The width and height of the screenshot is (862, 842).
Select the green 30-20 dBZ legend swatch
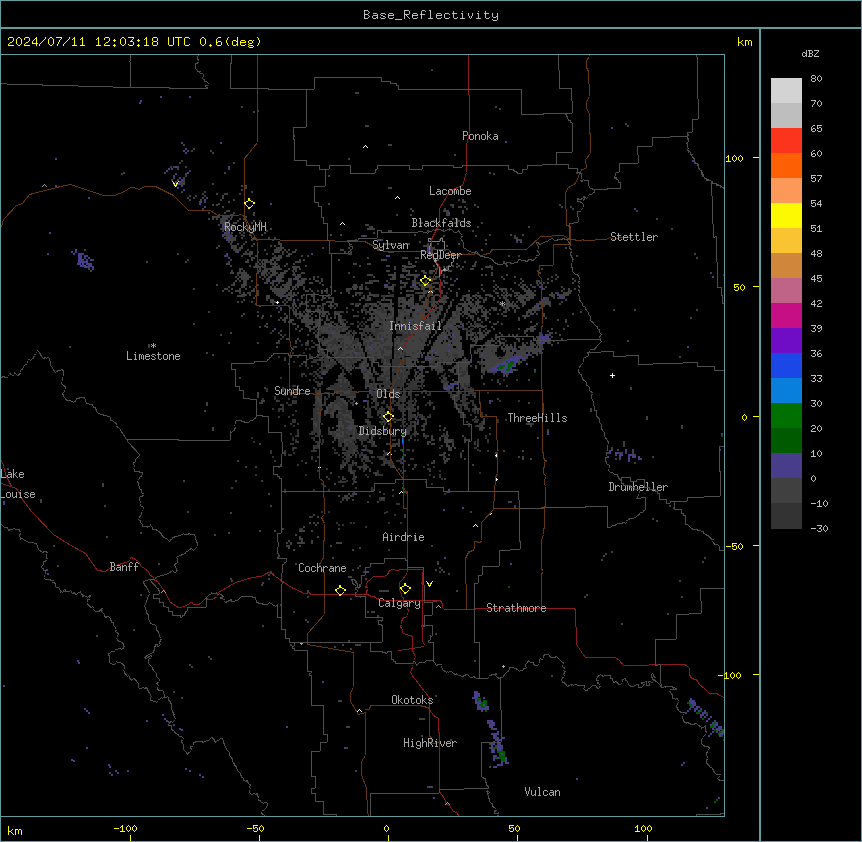[786, 416]
